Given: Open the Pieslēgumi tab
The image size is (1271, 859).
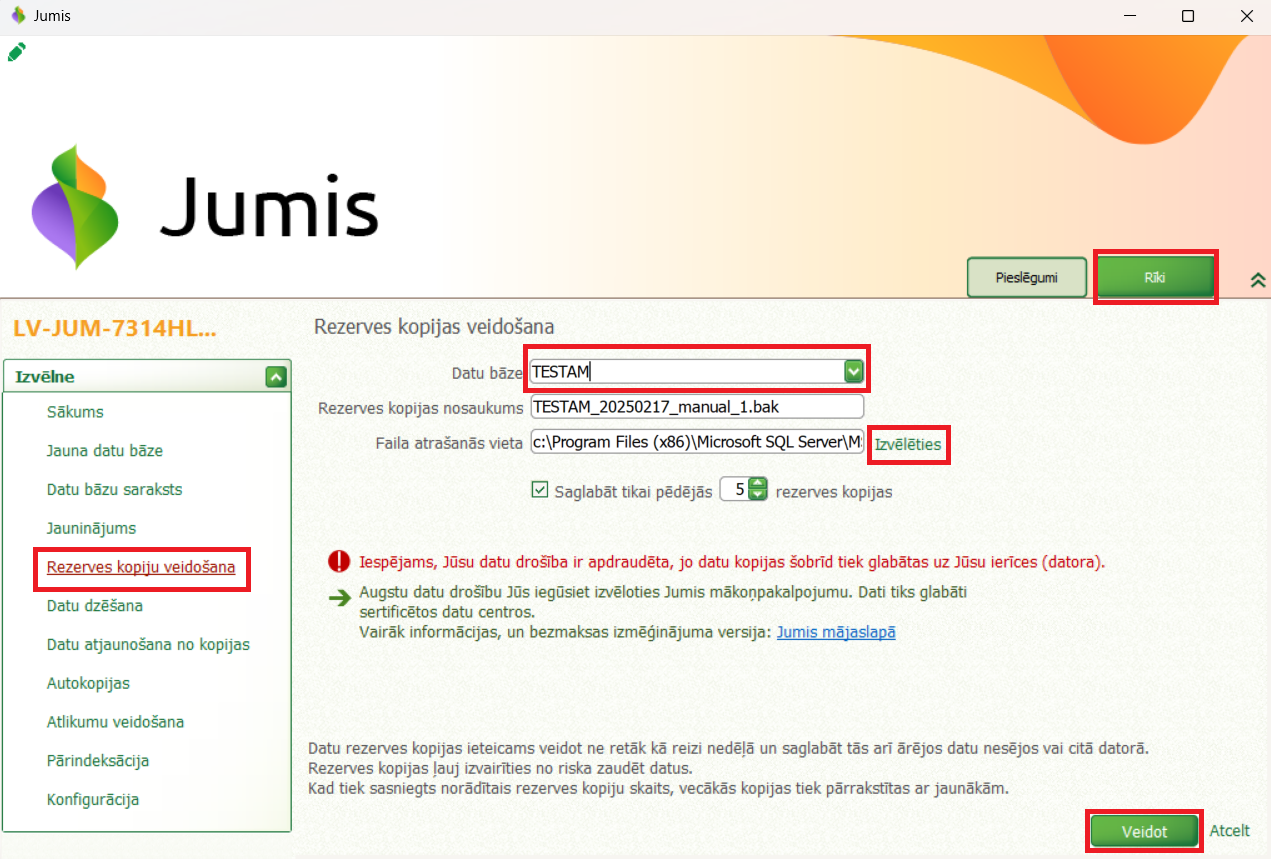Looking at the screenshot, I should pyautogui.click(x=1027, y=277).
